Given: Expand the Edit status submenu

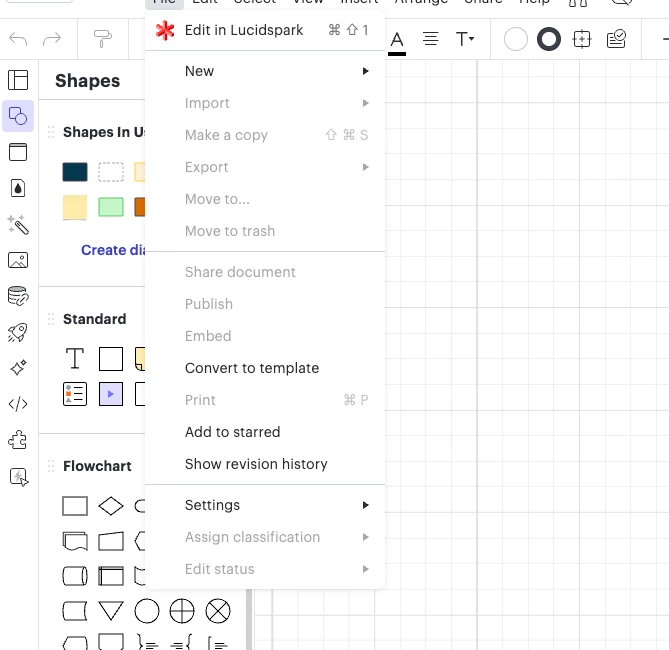Looking at the screenshot, I should (x=265, y=569).
